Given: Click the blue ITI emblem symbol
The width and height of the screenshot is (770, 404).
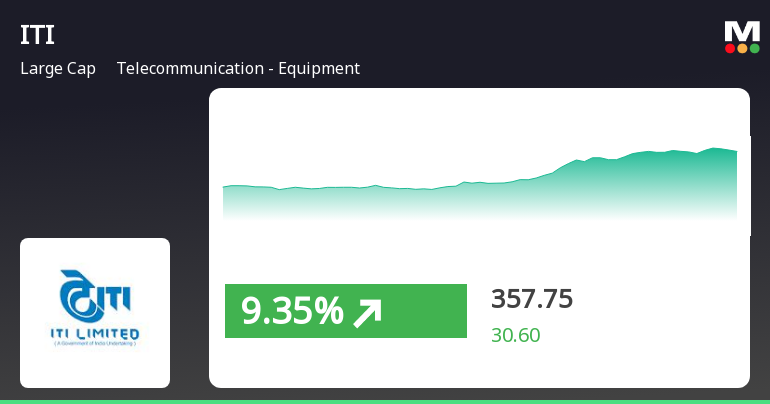Looking at the screenshot, I should point(74,293).
